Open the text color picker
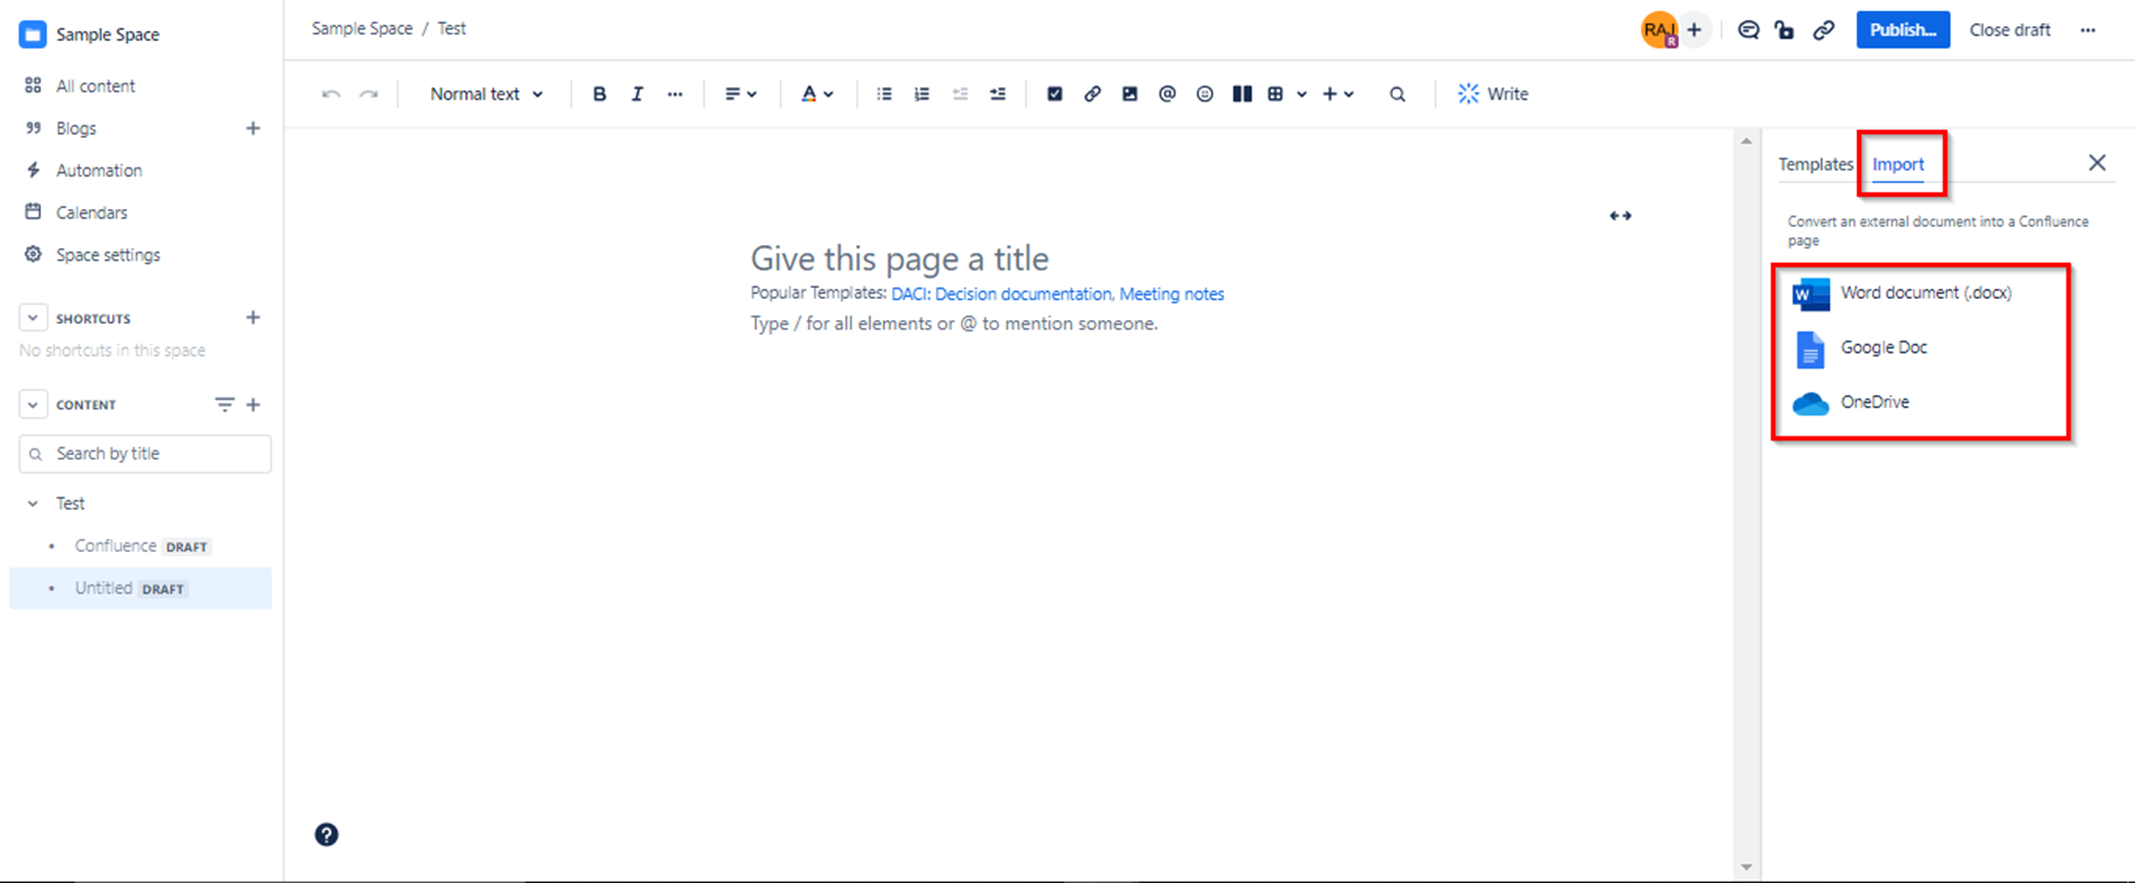 pos(816,94)
